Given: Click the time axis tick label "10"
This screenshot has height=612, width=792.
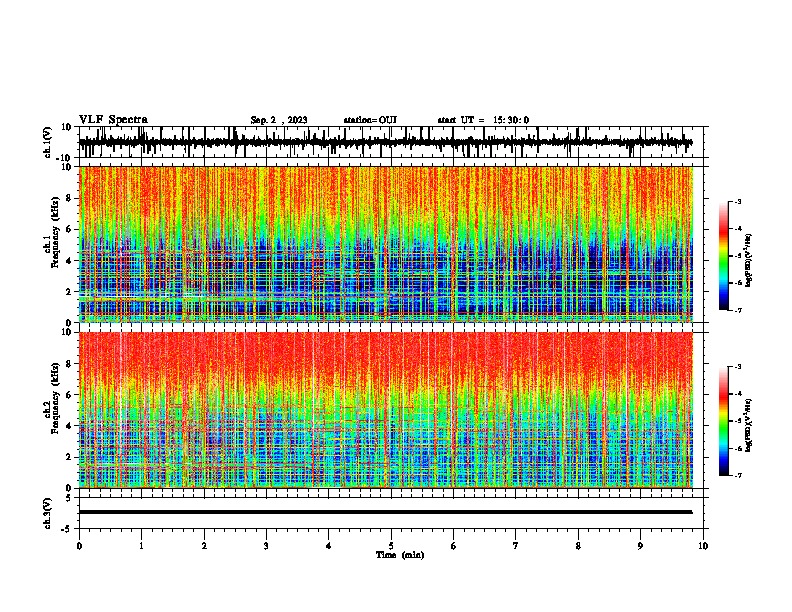Looking at the screenshot, I should [x=703, y=546].
